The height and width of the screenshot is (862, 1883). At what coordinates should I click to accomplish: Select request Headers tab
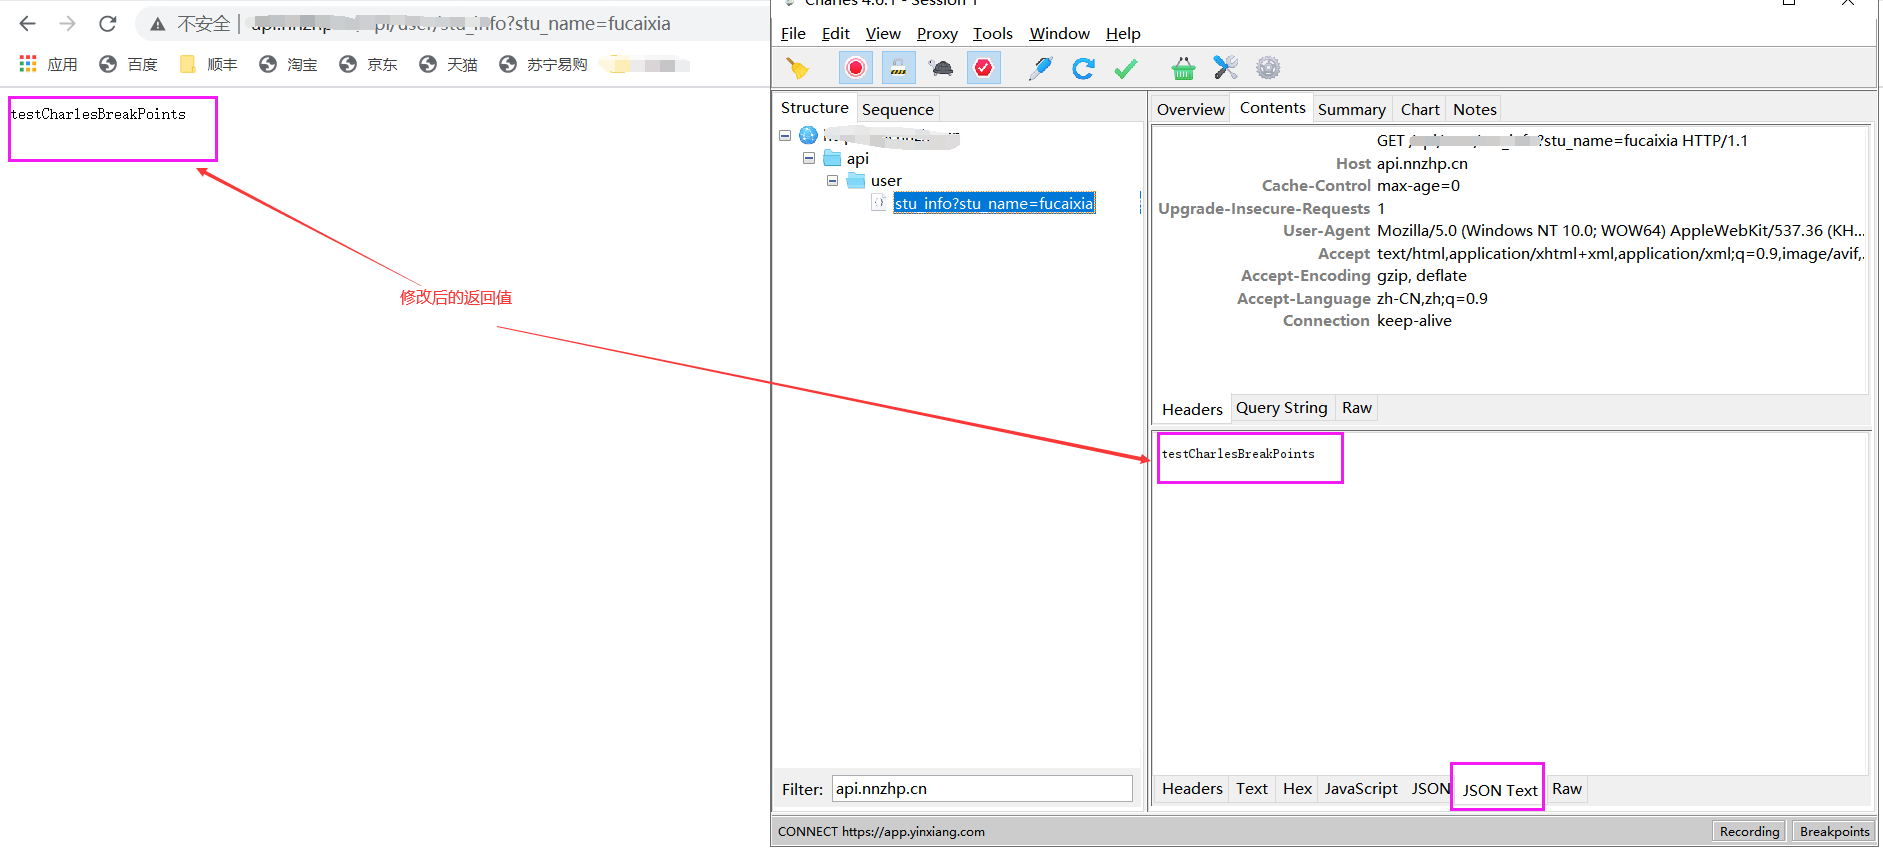1192,409
